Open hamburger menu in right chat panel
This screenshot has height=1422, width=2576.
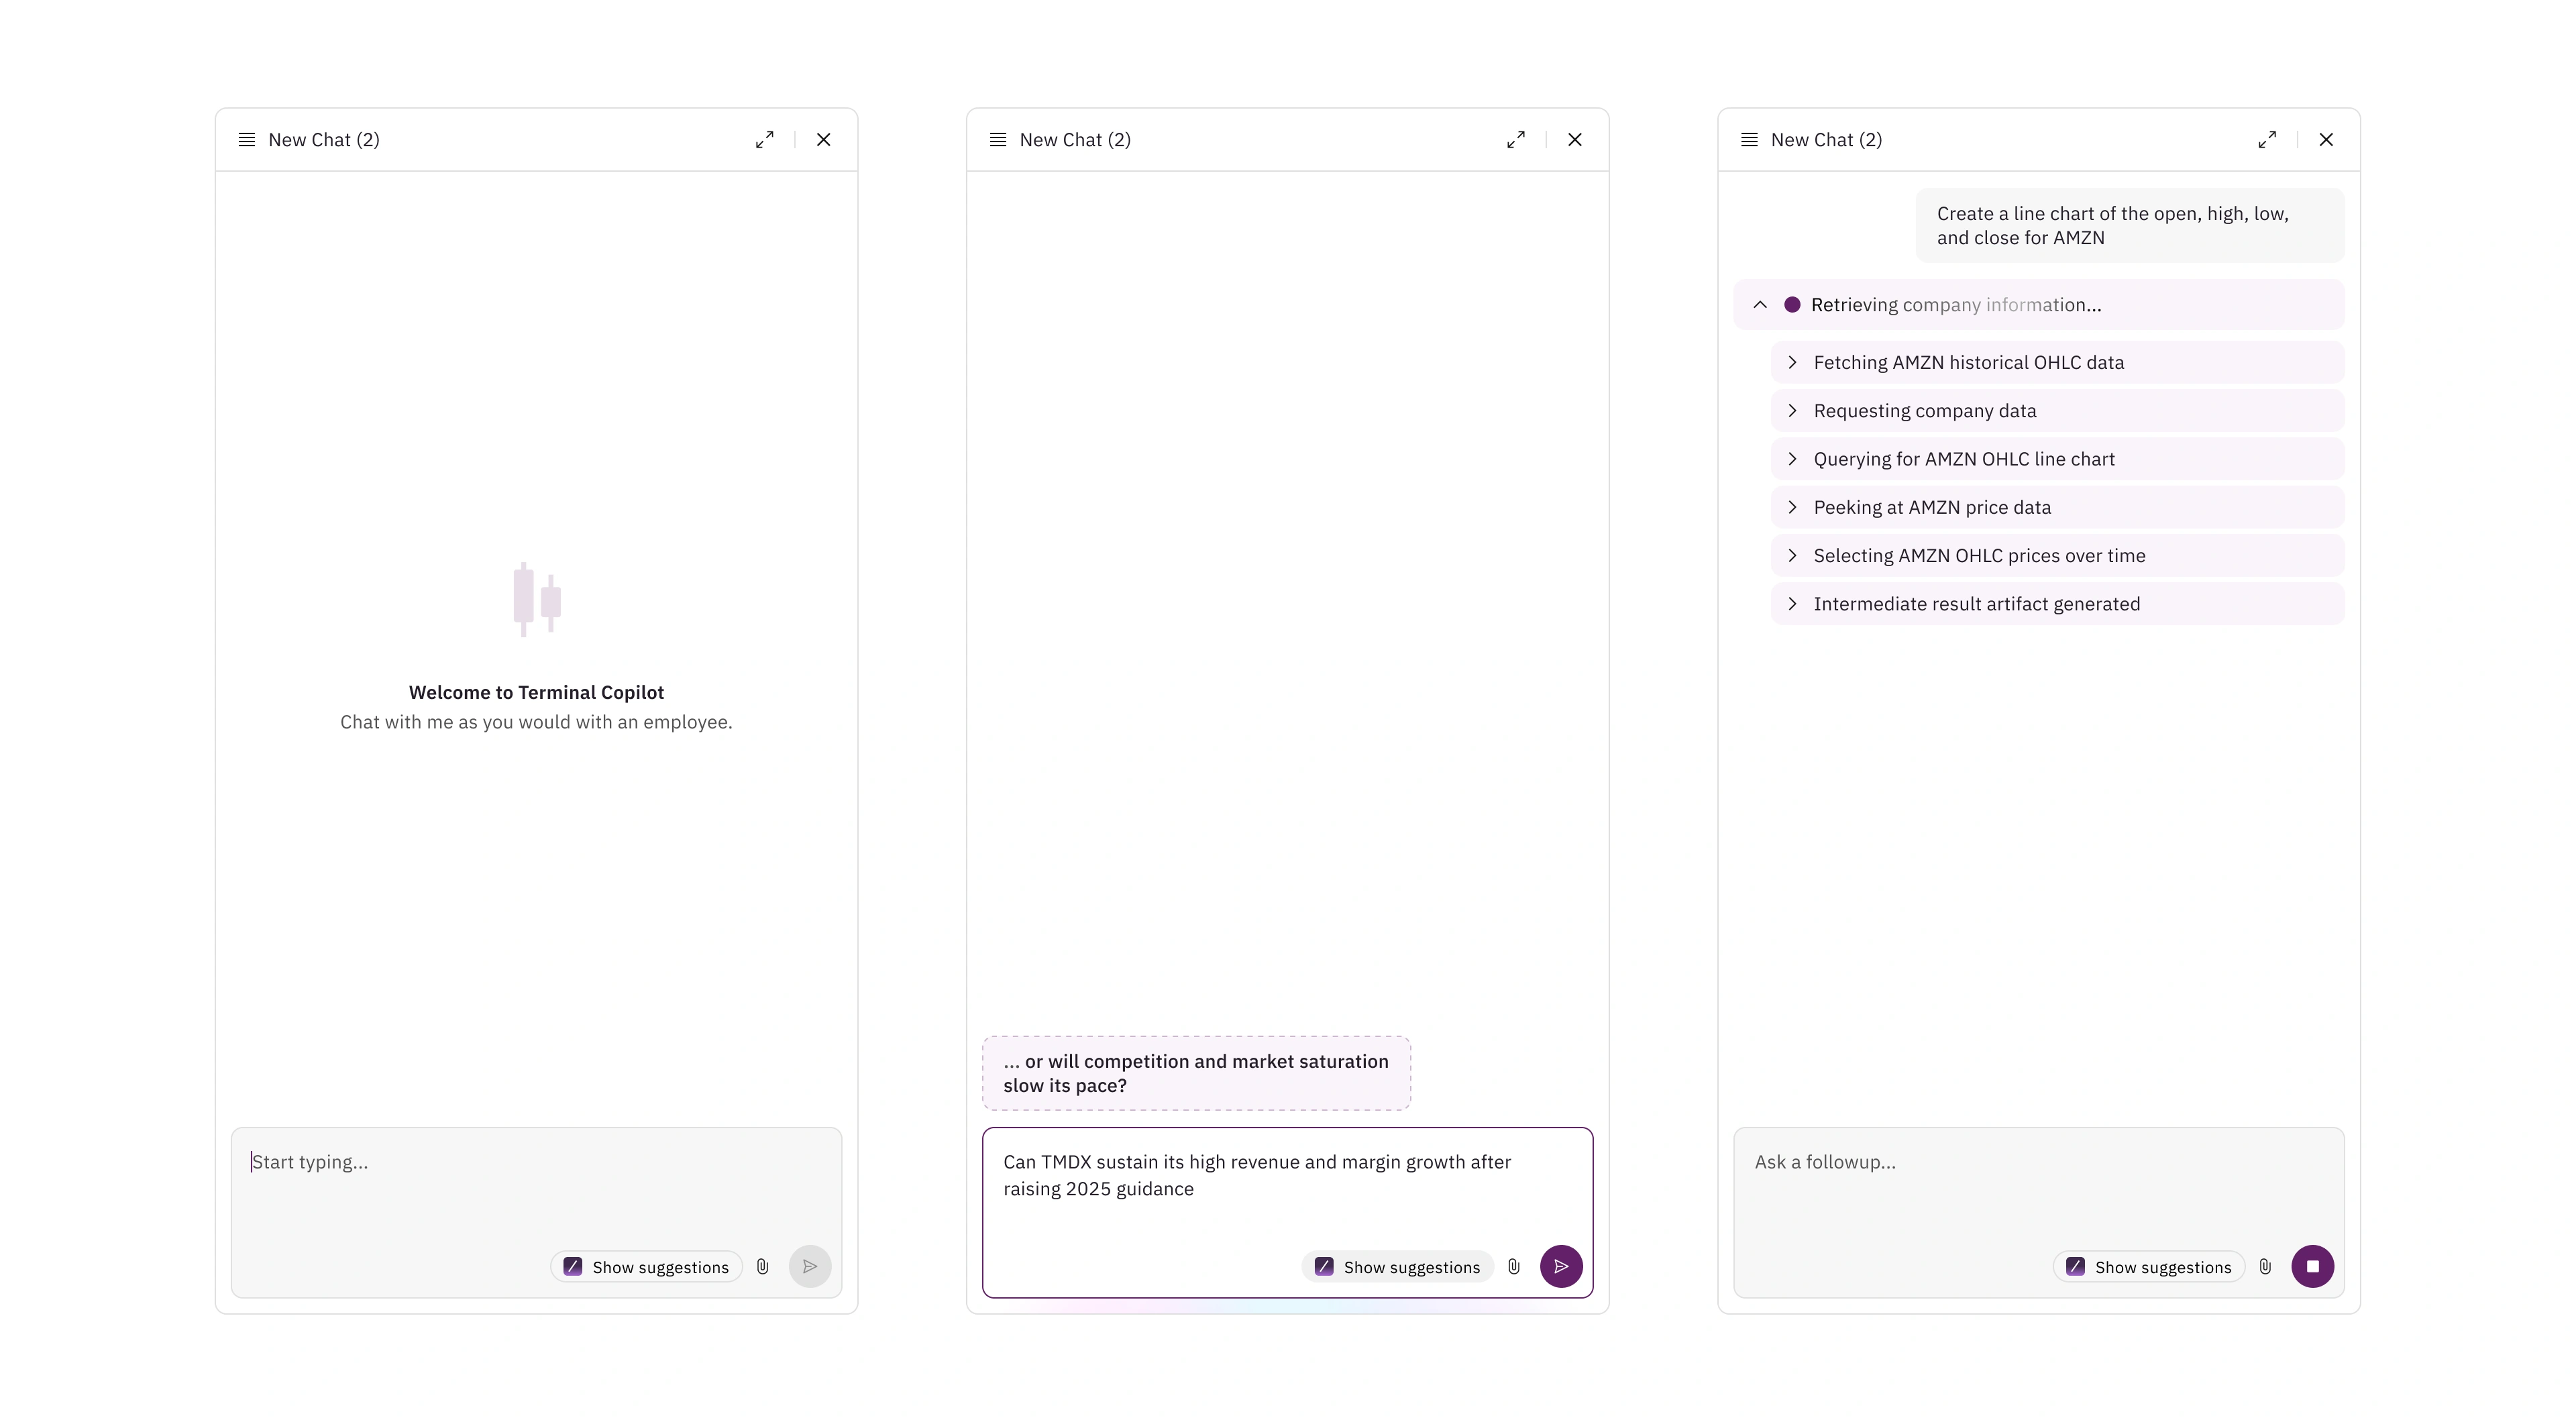pos(1749,140)
